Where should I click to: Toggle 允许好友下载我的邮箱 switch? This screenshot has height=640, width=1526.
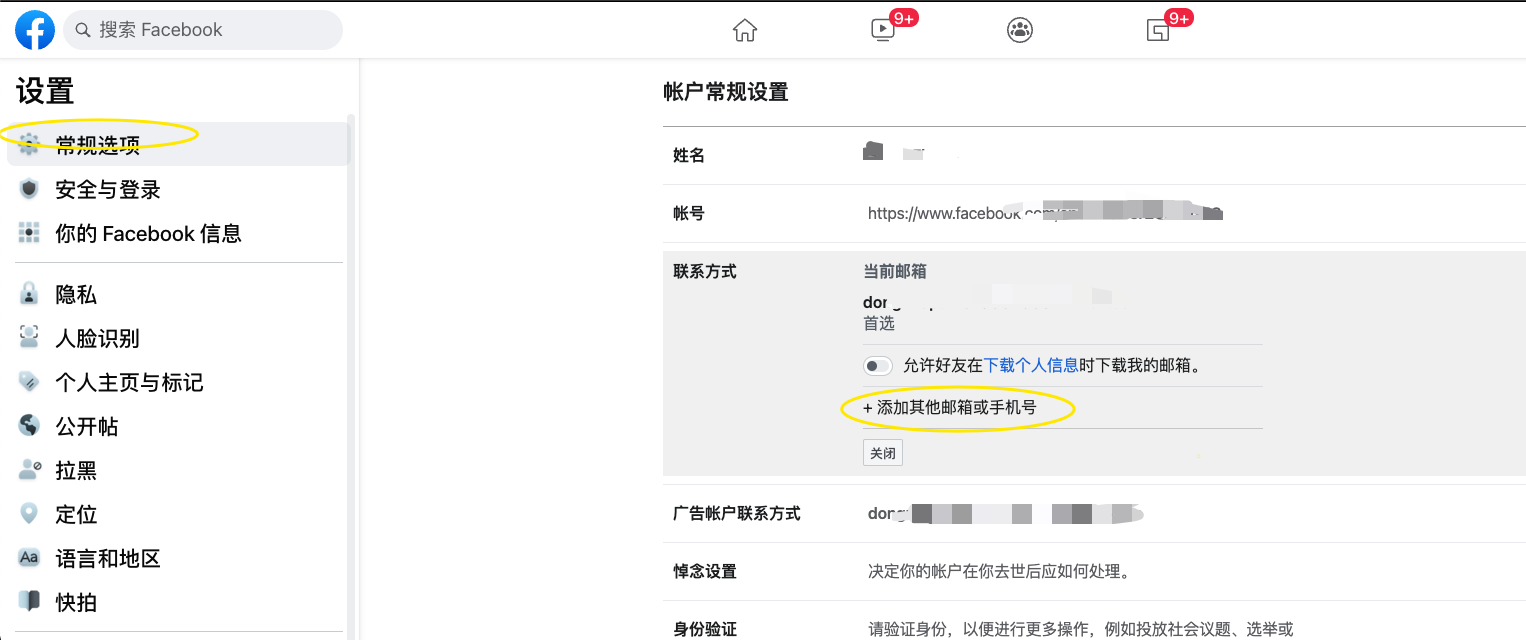tap(878, 366)
